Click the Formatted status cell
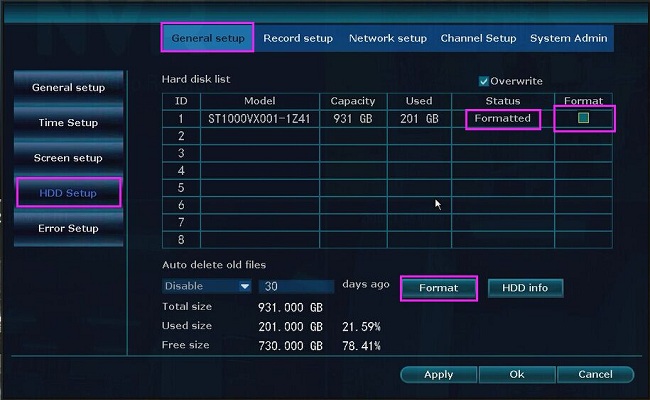Screen dimensions: 650x400 click(x=502, y=119)
